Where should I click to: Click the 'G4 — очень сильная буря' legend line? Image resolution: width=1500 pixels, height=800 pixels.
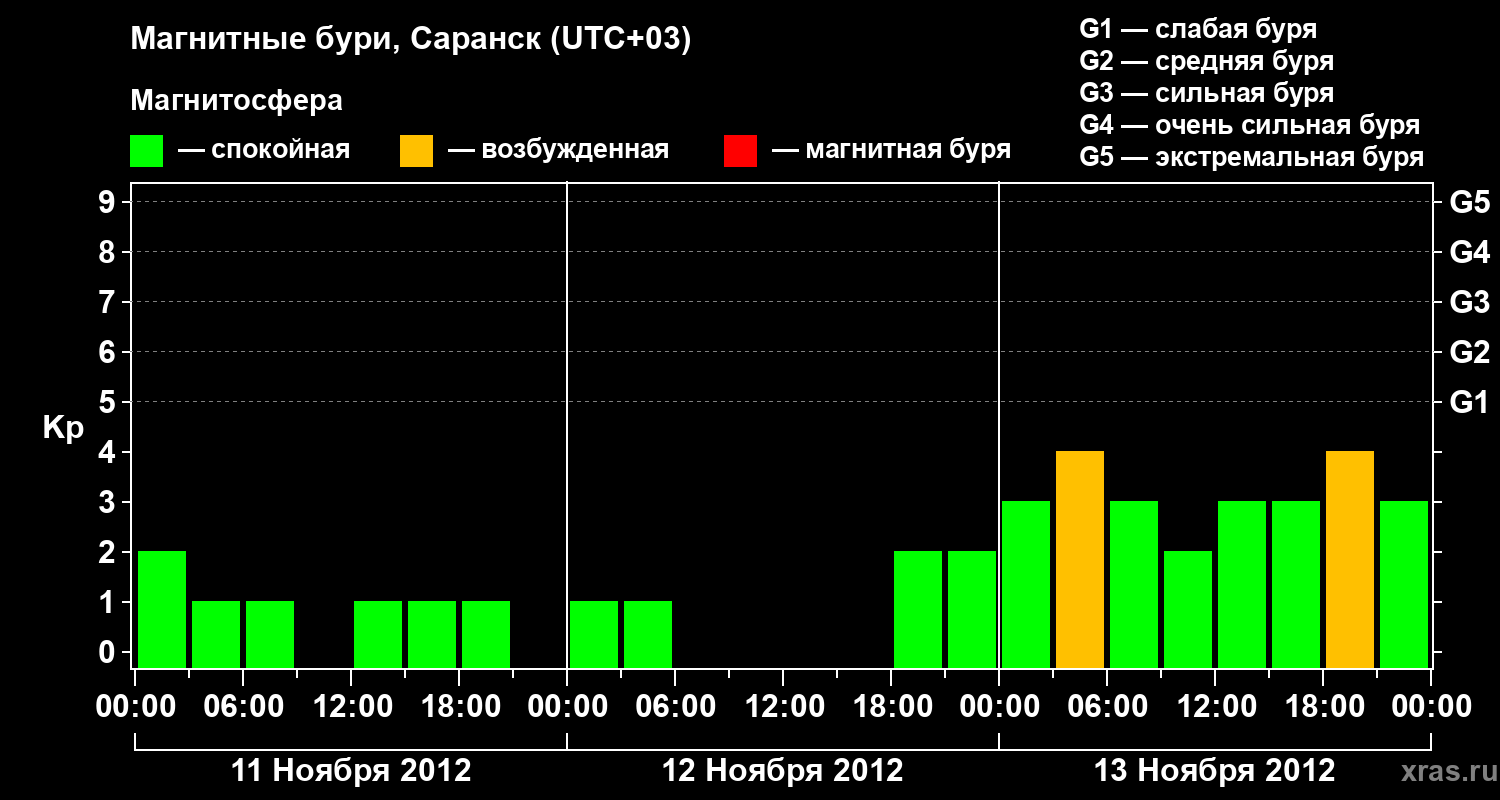1249,125
